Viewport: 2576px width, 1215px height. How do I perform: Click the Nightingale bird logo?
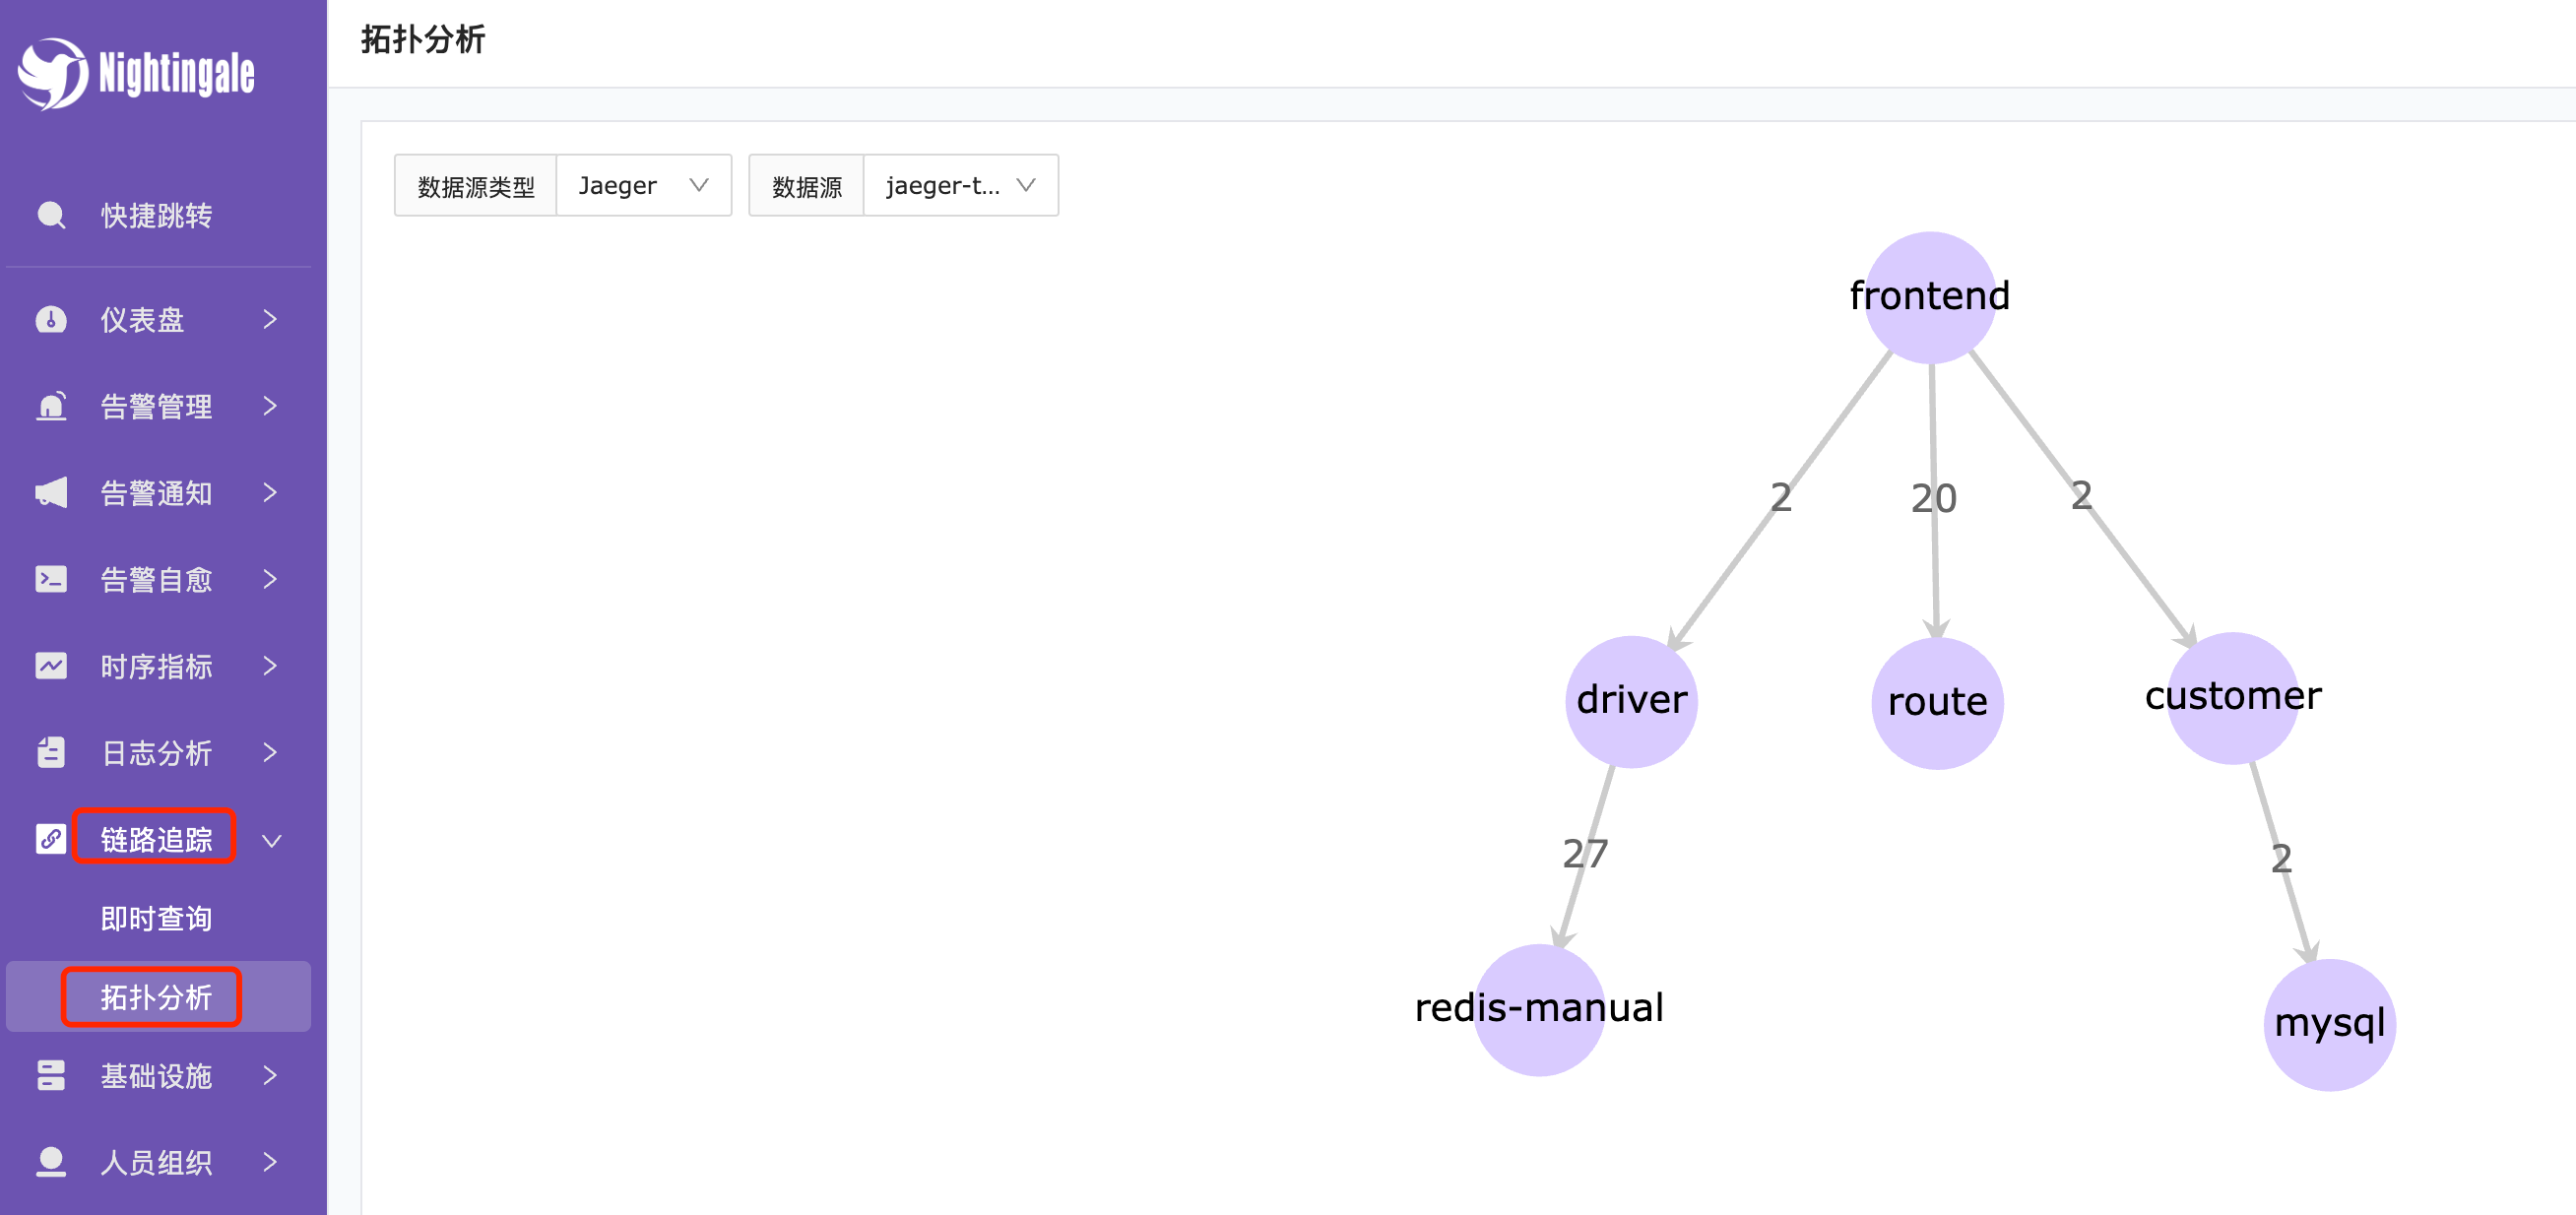click(x=52, y=73)
